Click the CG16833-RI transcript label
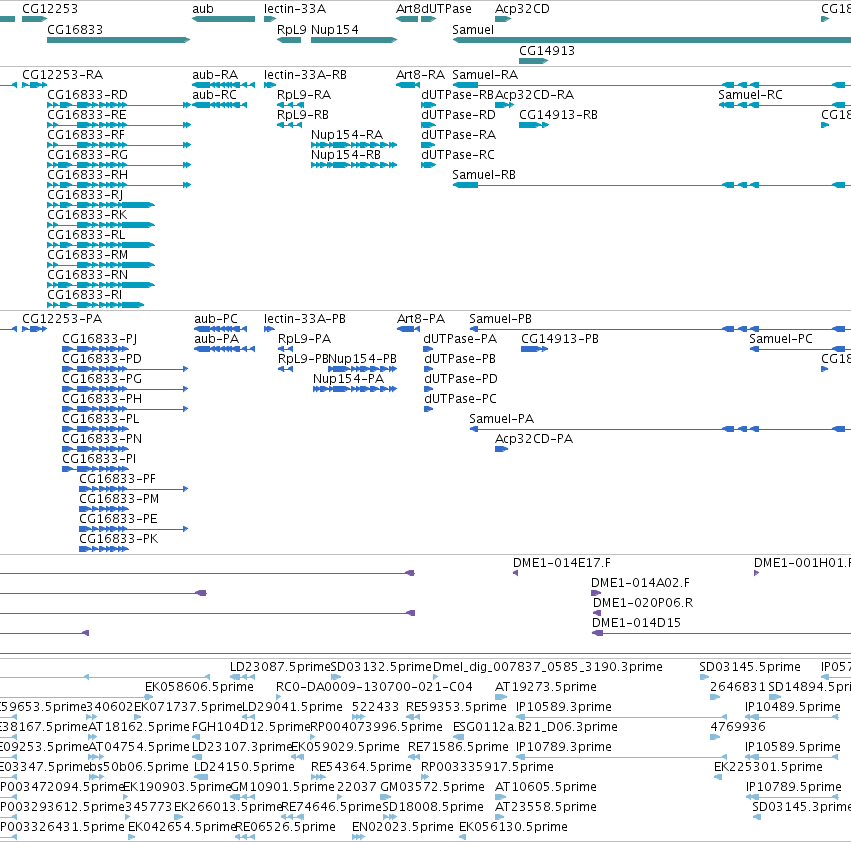 pyautogui.click(x=84, y=295)
